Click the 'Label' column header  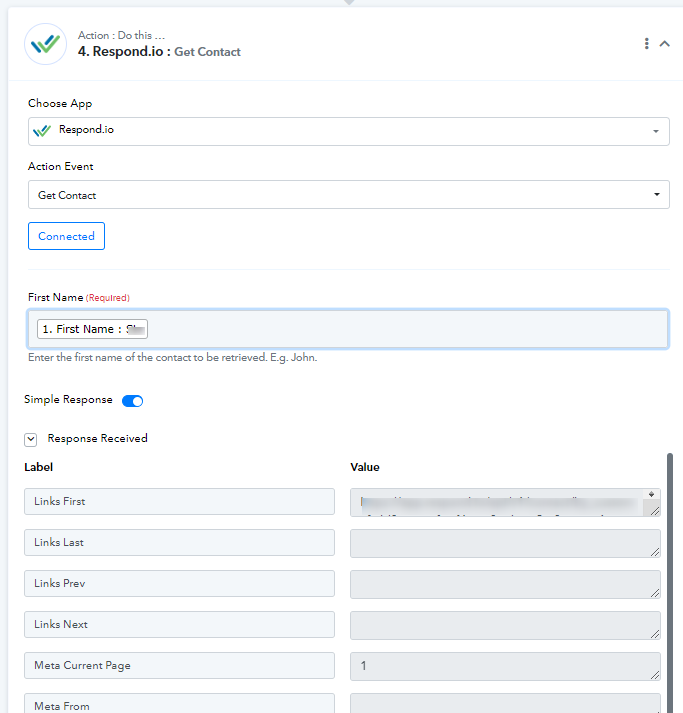coord(39,467)
